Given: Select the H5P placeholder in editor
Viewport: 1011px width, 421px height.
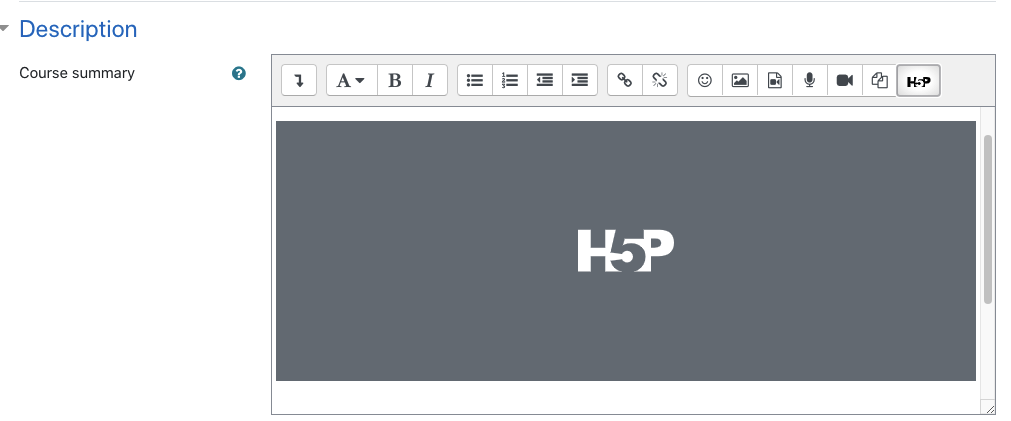Looking at the screenshot, I should coord(625,251).
